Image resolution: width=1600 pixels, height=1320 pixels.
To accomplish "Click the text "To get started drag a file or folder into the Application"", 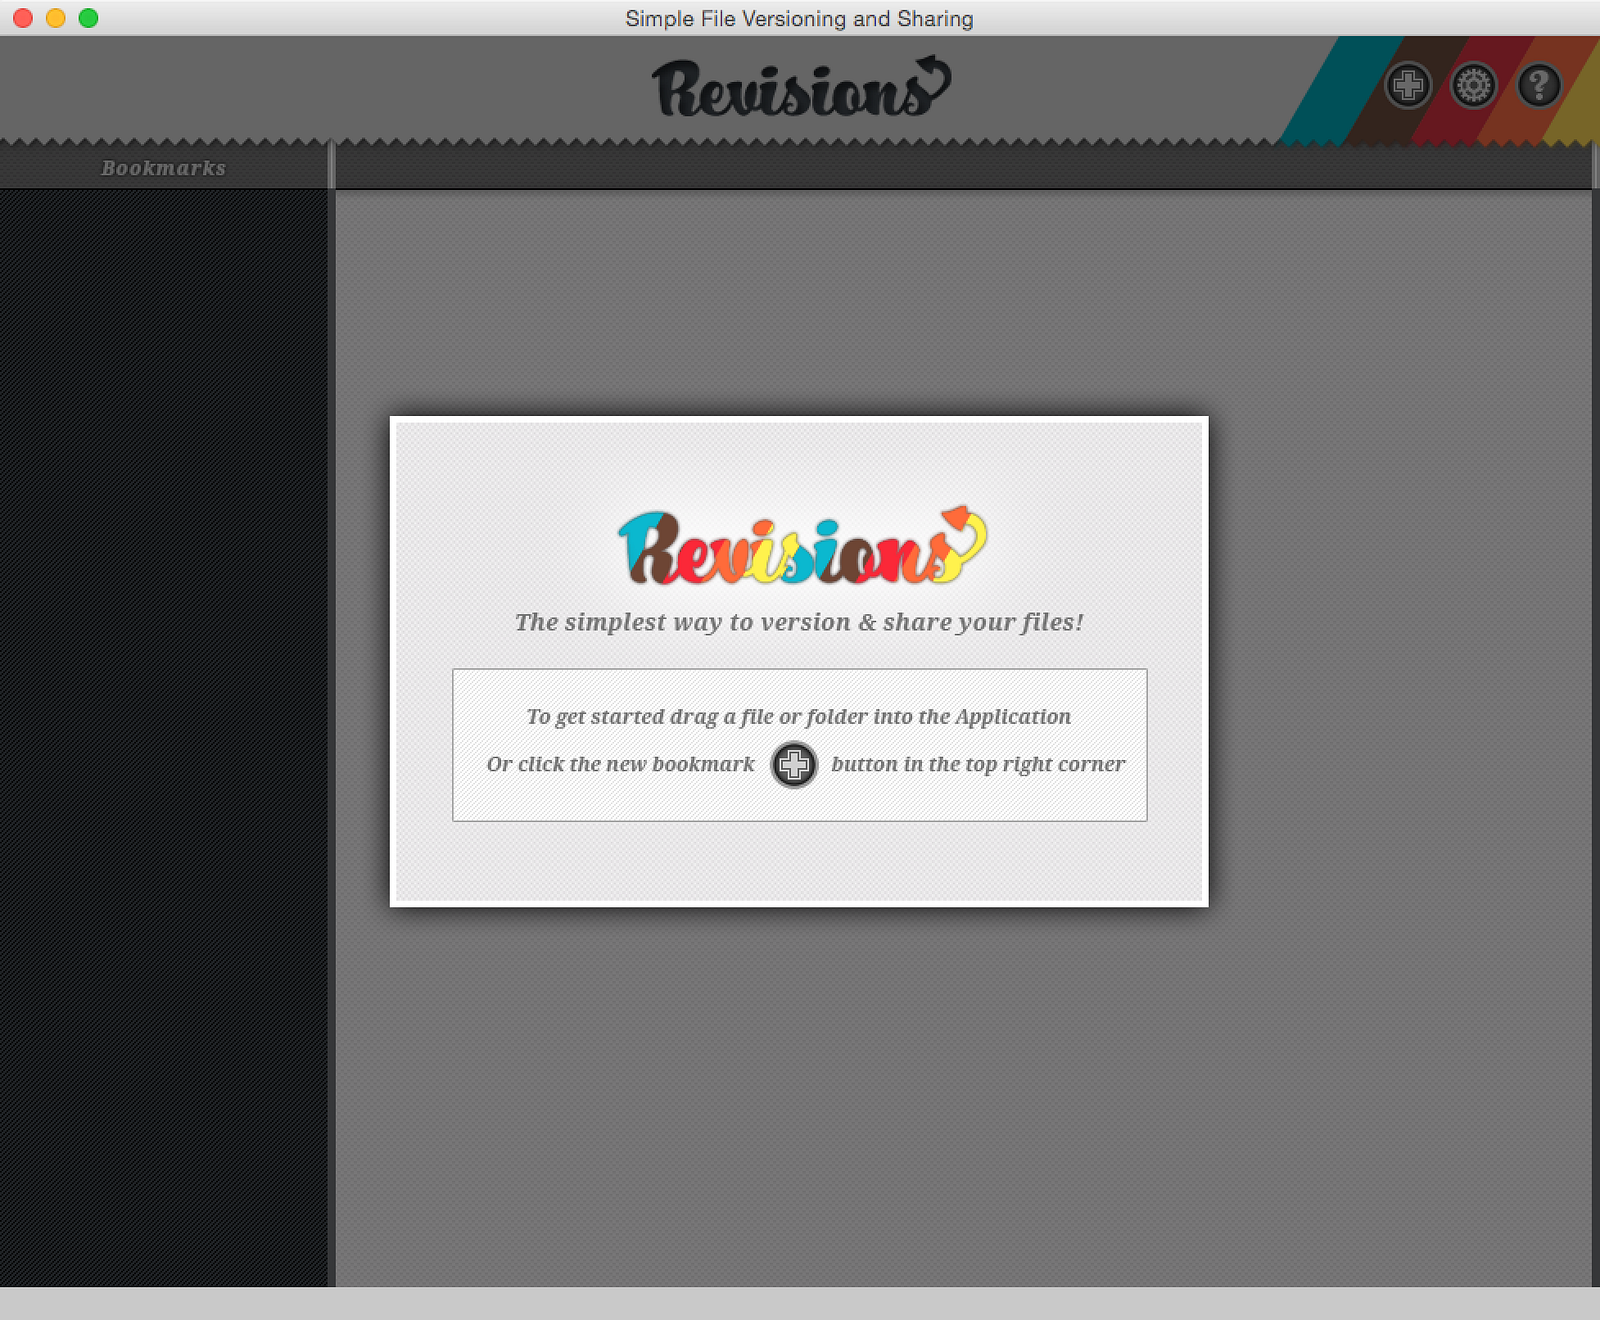I will pyautogui.click(x=799, y=717).
